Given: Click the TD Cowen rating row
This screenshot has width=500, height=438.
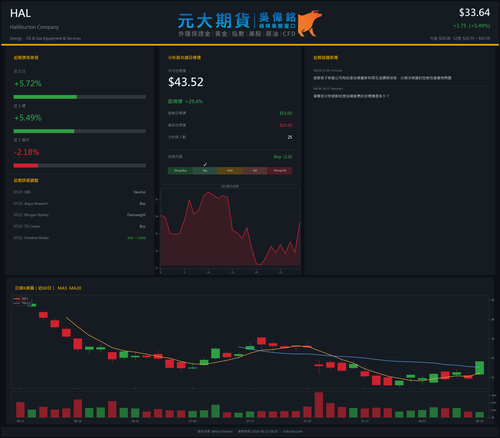Looking at the screenshot, I should click(80, 226).
